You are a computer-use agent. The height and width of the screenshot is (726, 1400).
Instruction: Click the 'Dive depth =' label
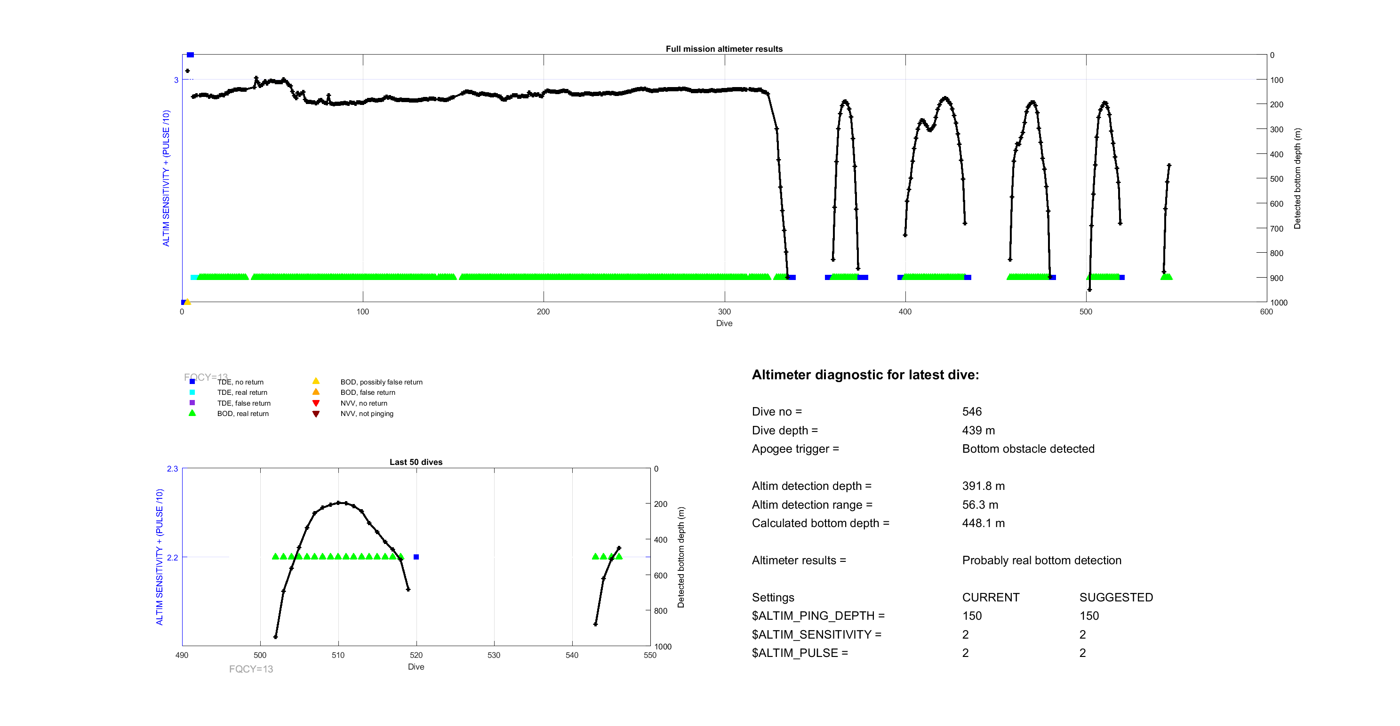pyautogui.click(x=785, y=430)
